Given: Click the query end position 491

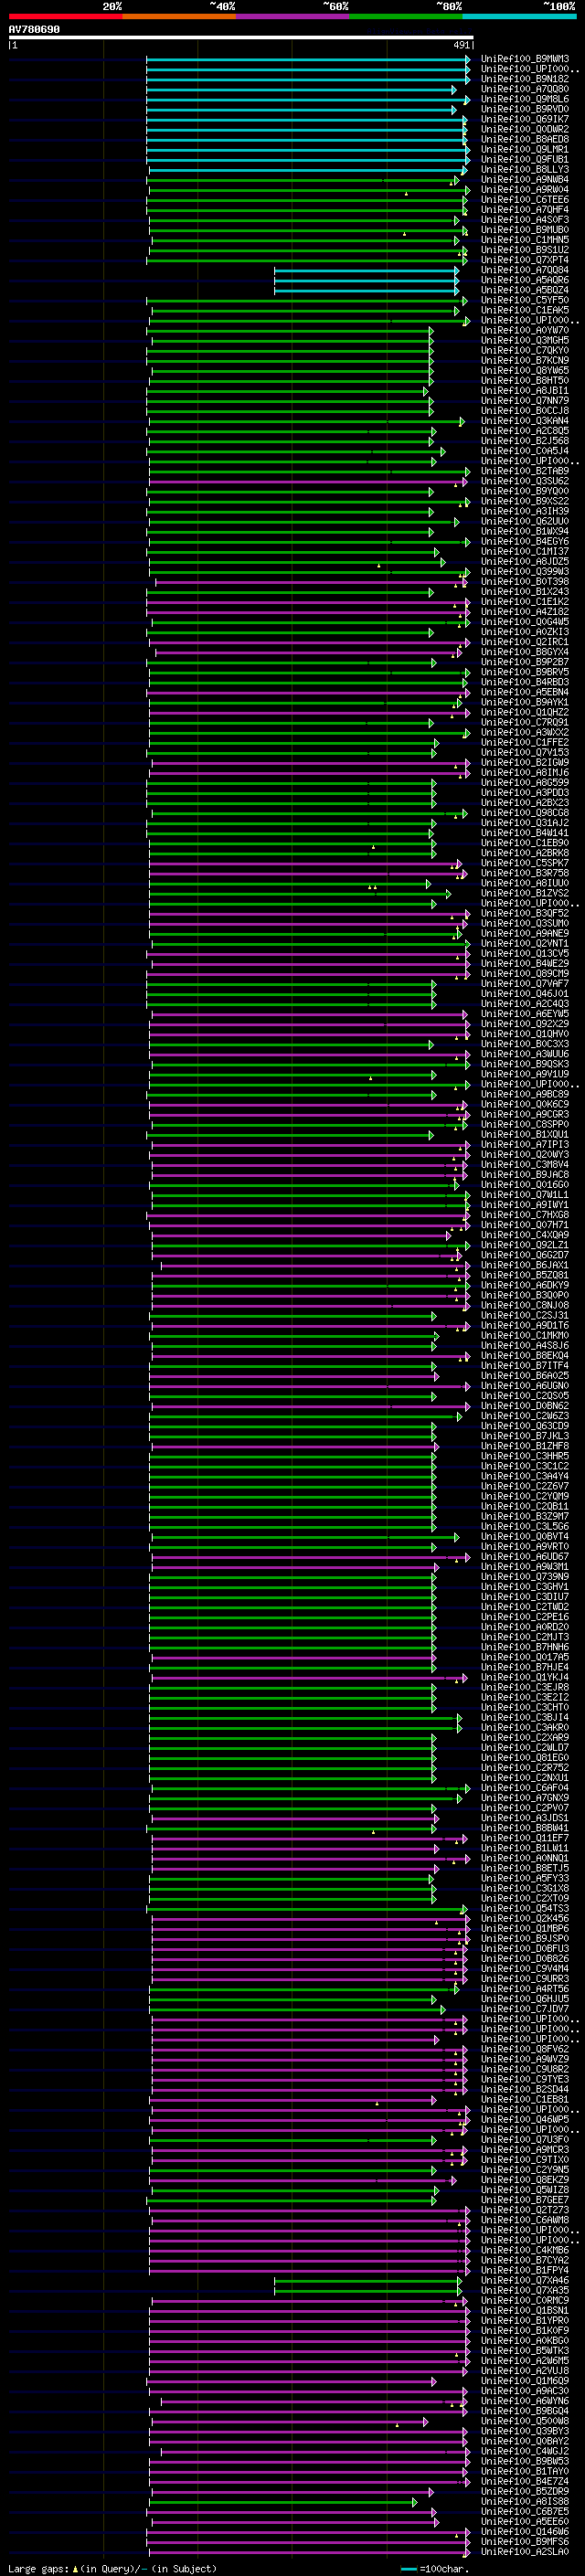Looking at the screenshot, I should click(461, 45).
